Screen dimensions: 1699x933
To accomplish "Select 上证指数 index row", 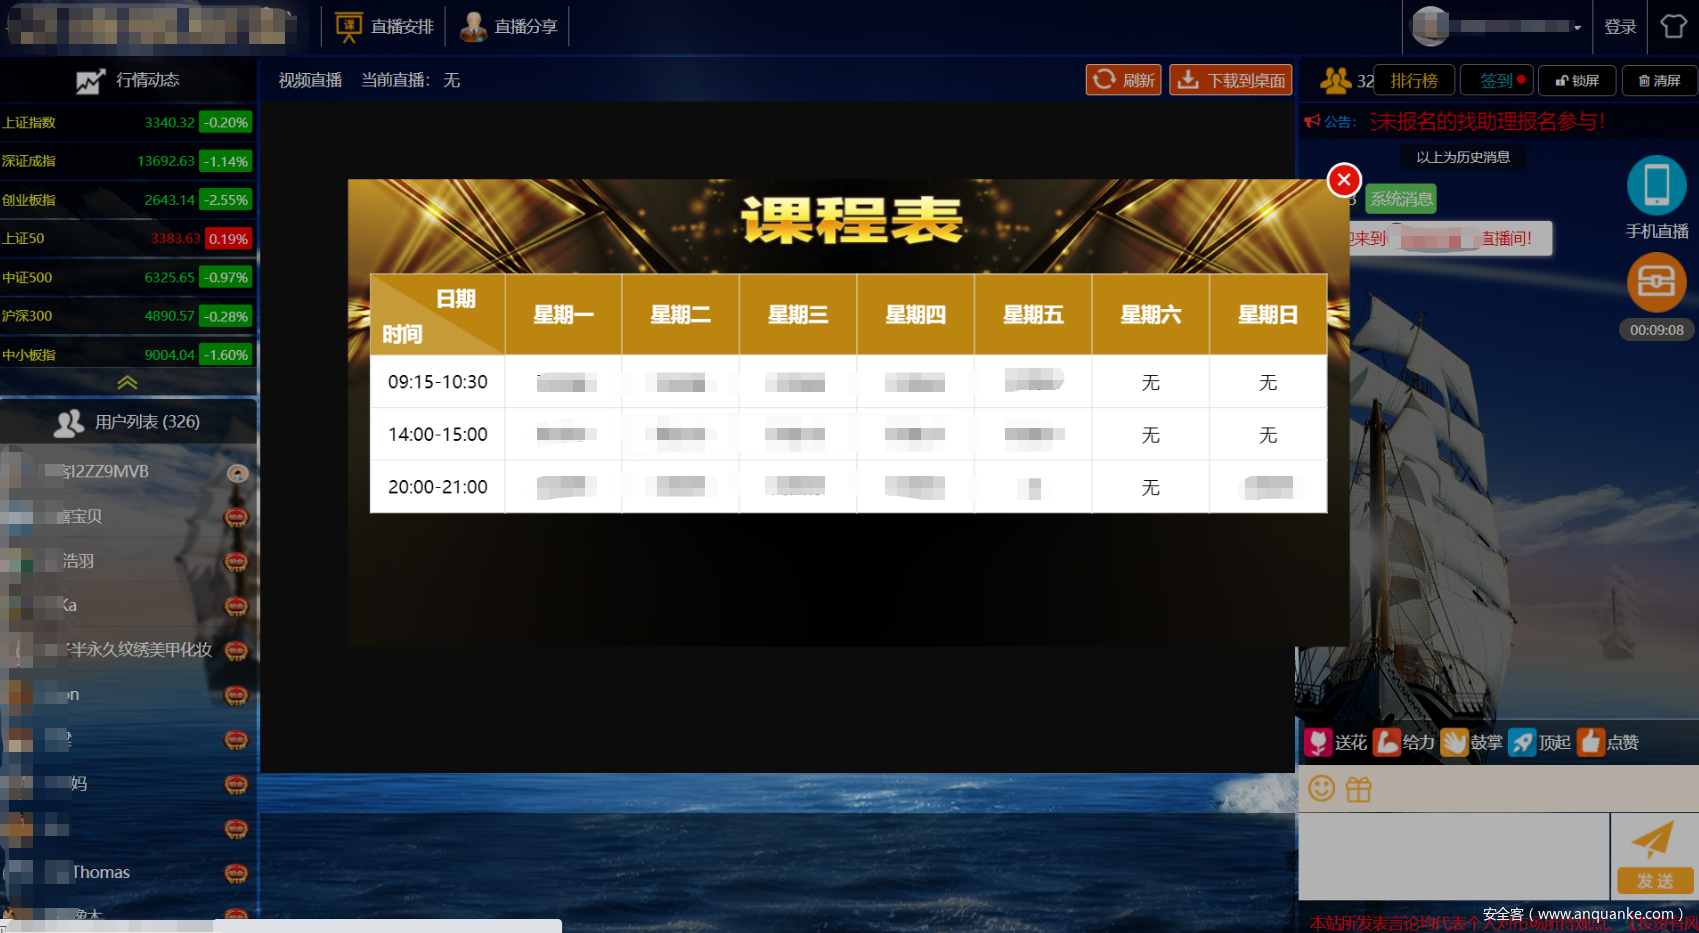I will click(x=127, y=123).
